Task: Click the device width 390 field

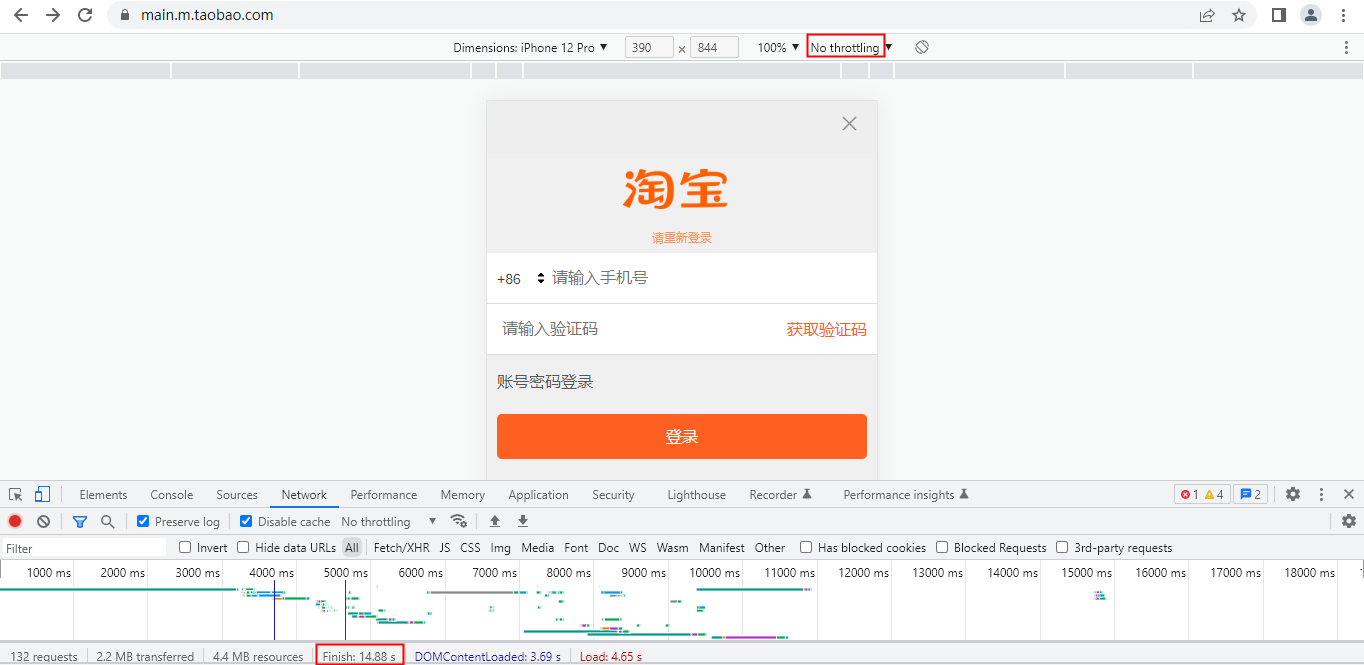Action: click(x=649, y=47)
